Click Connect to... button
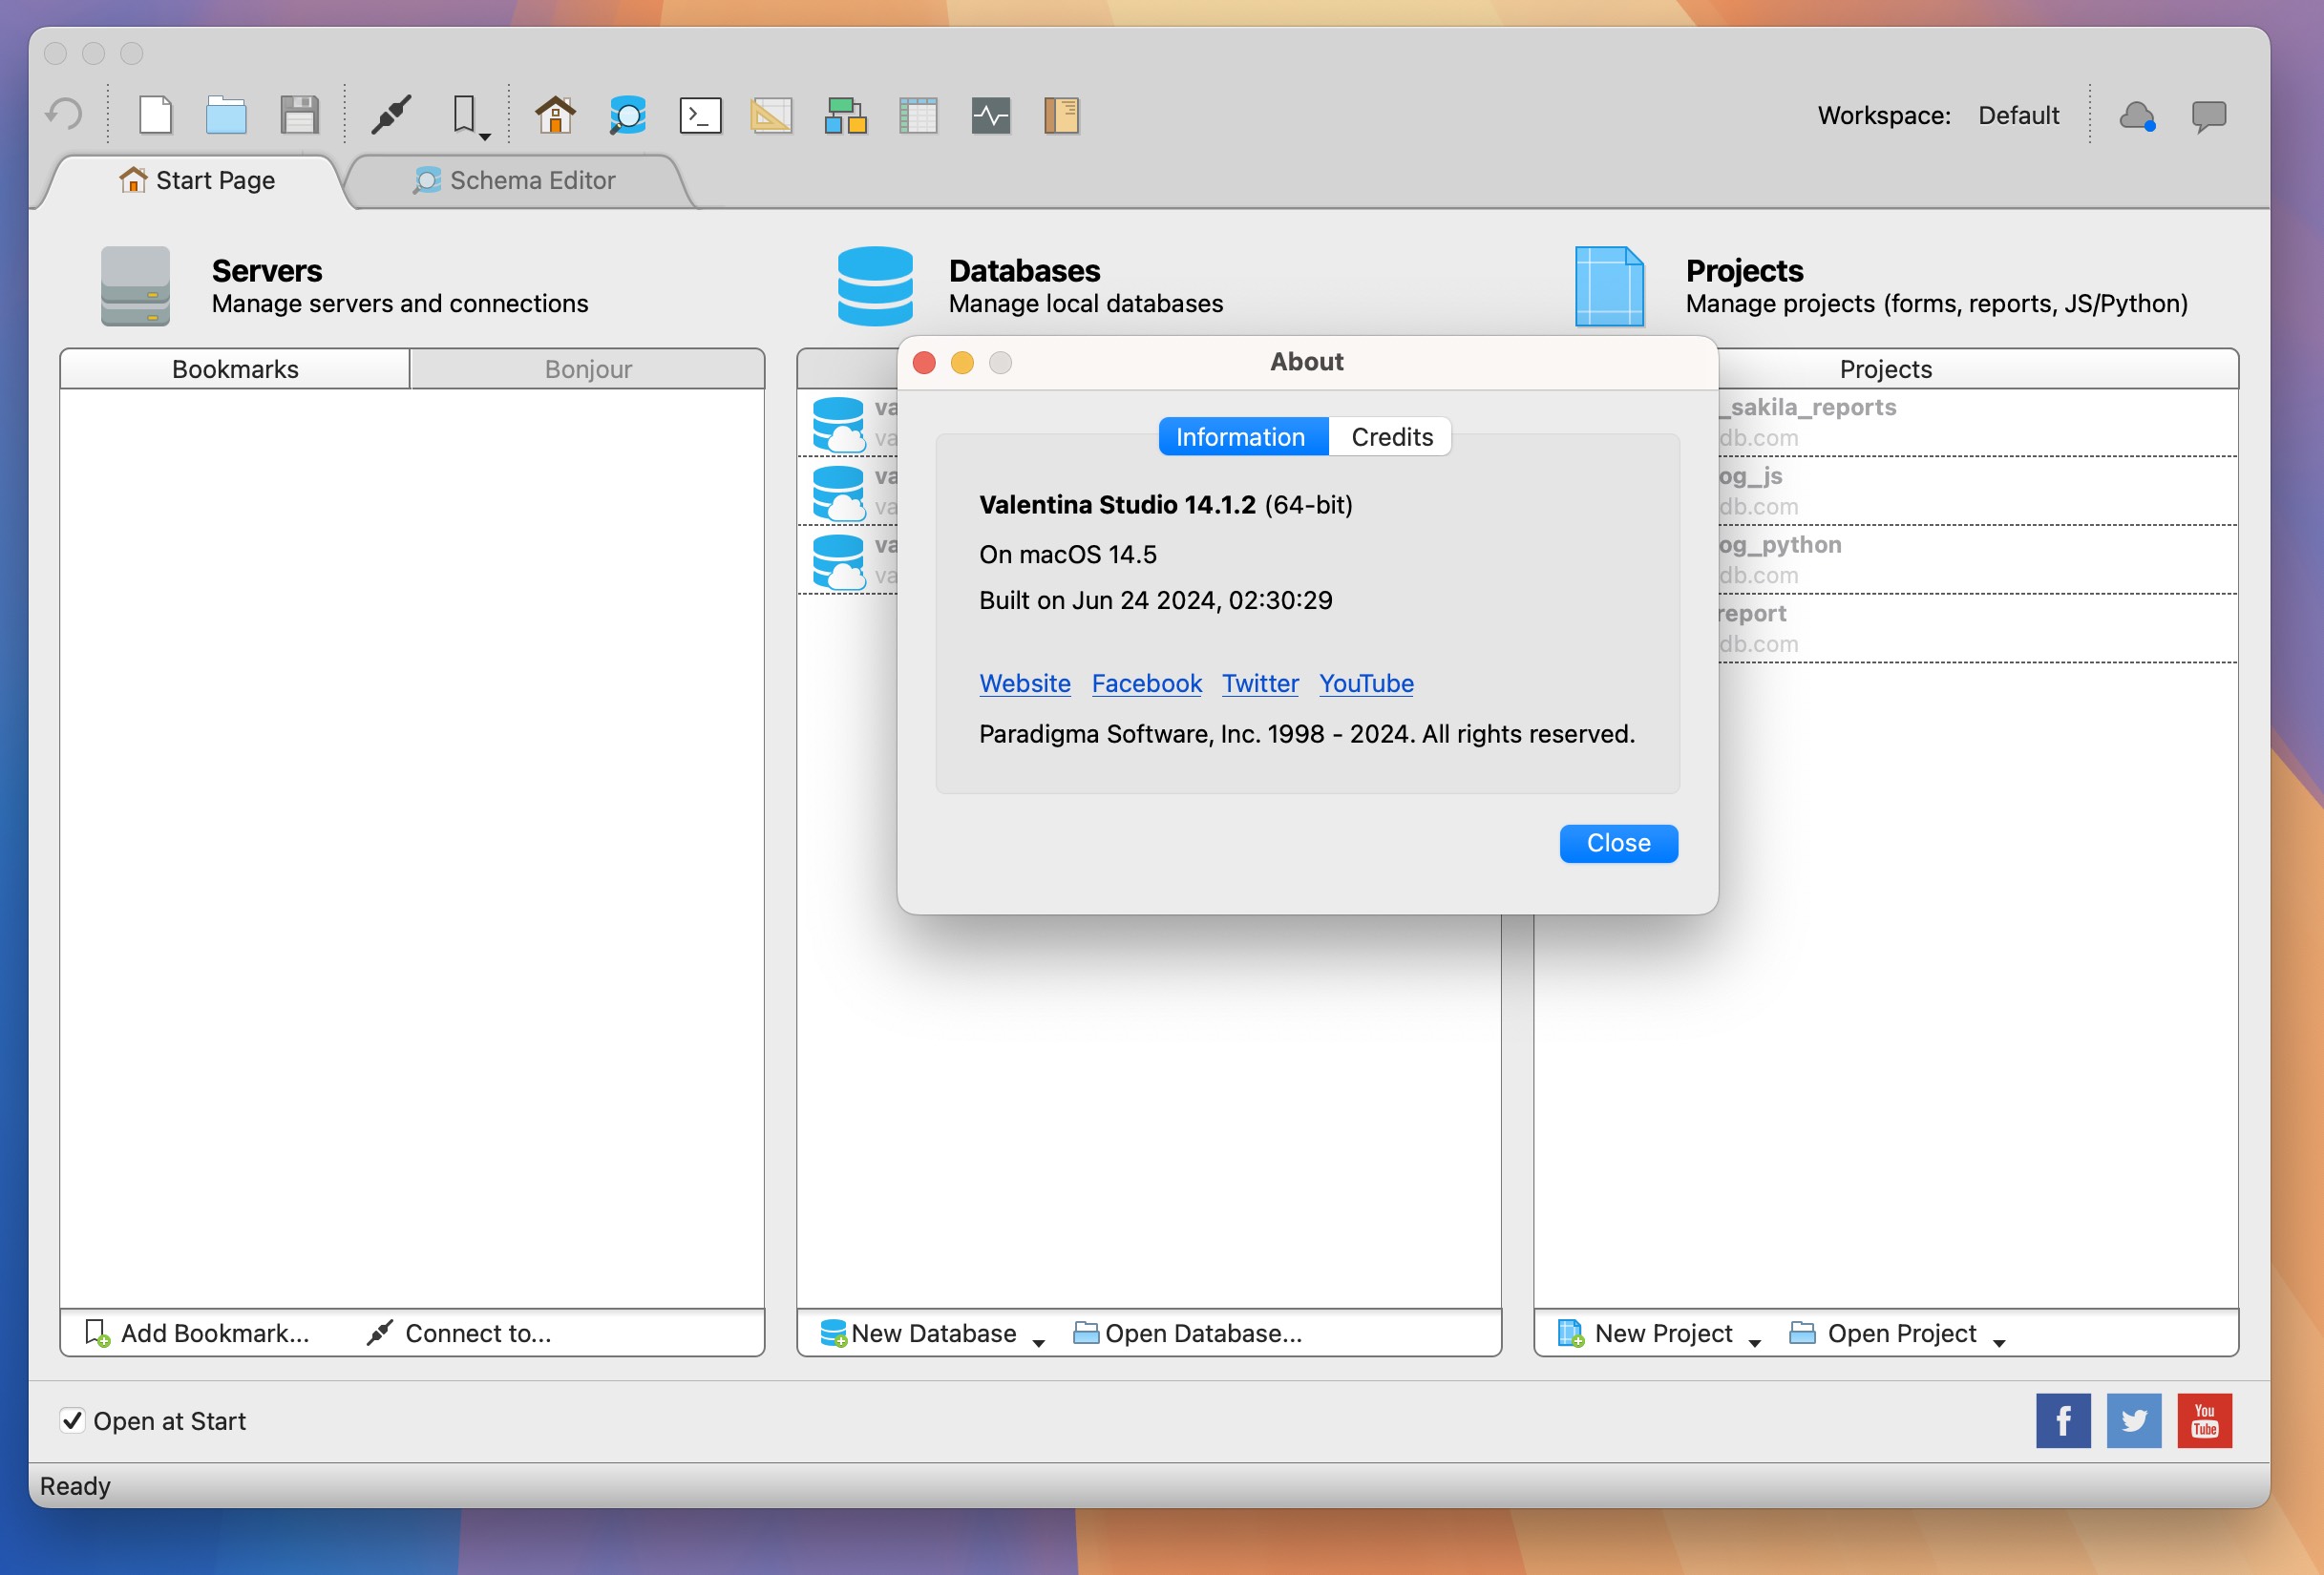Screen dimensions: 2324x1575 [x=459, y=1333]
